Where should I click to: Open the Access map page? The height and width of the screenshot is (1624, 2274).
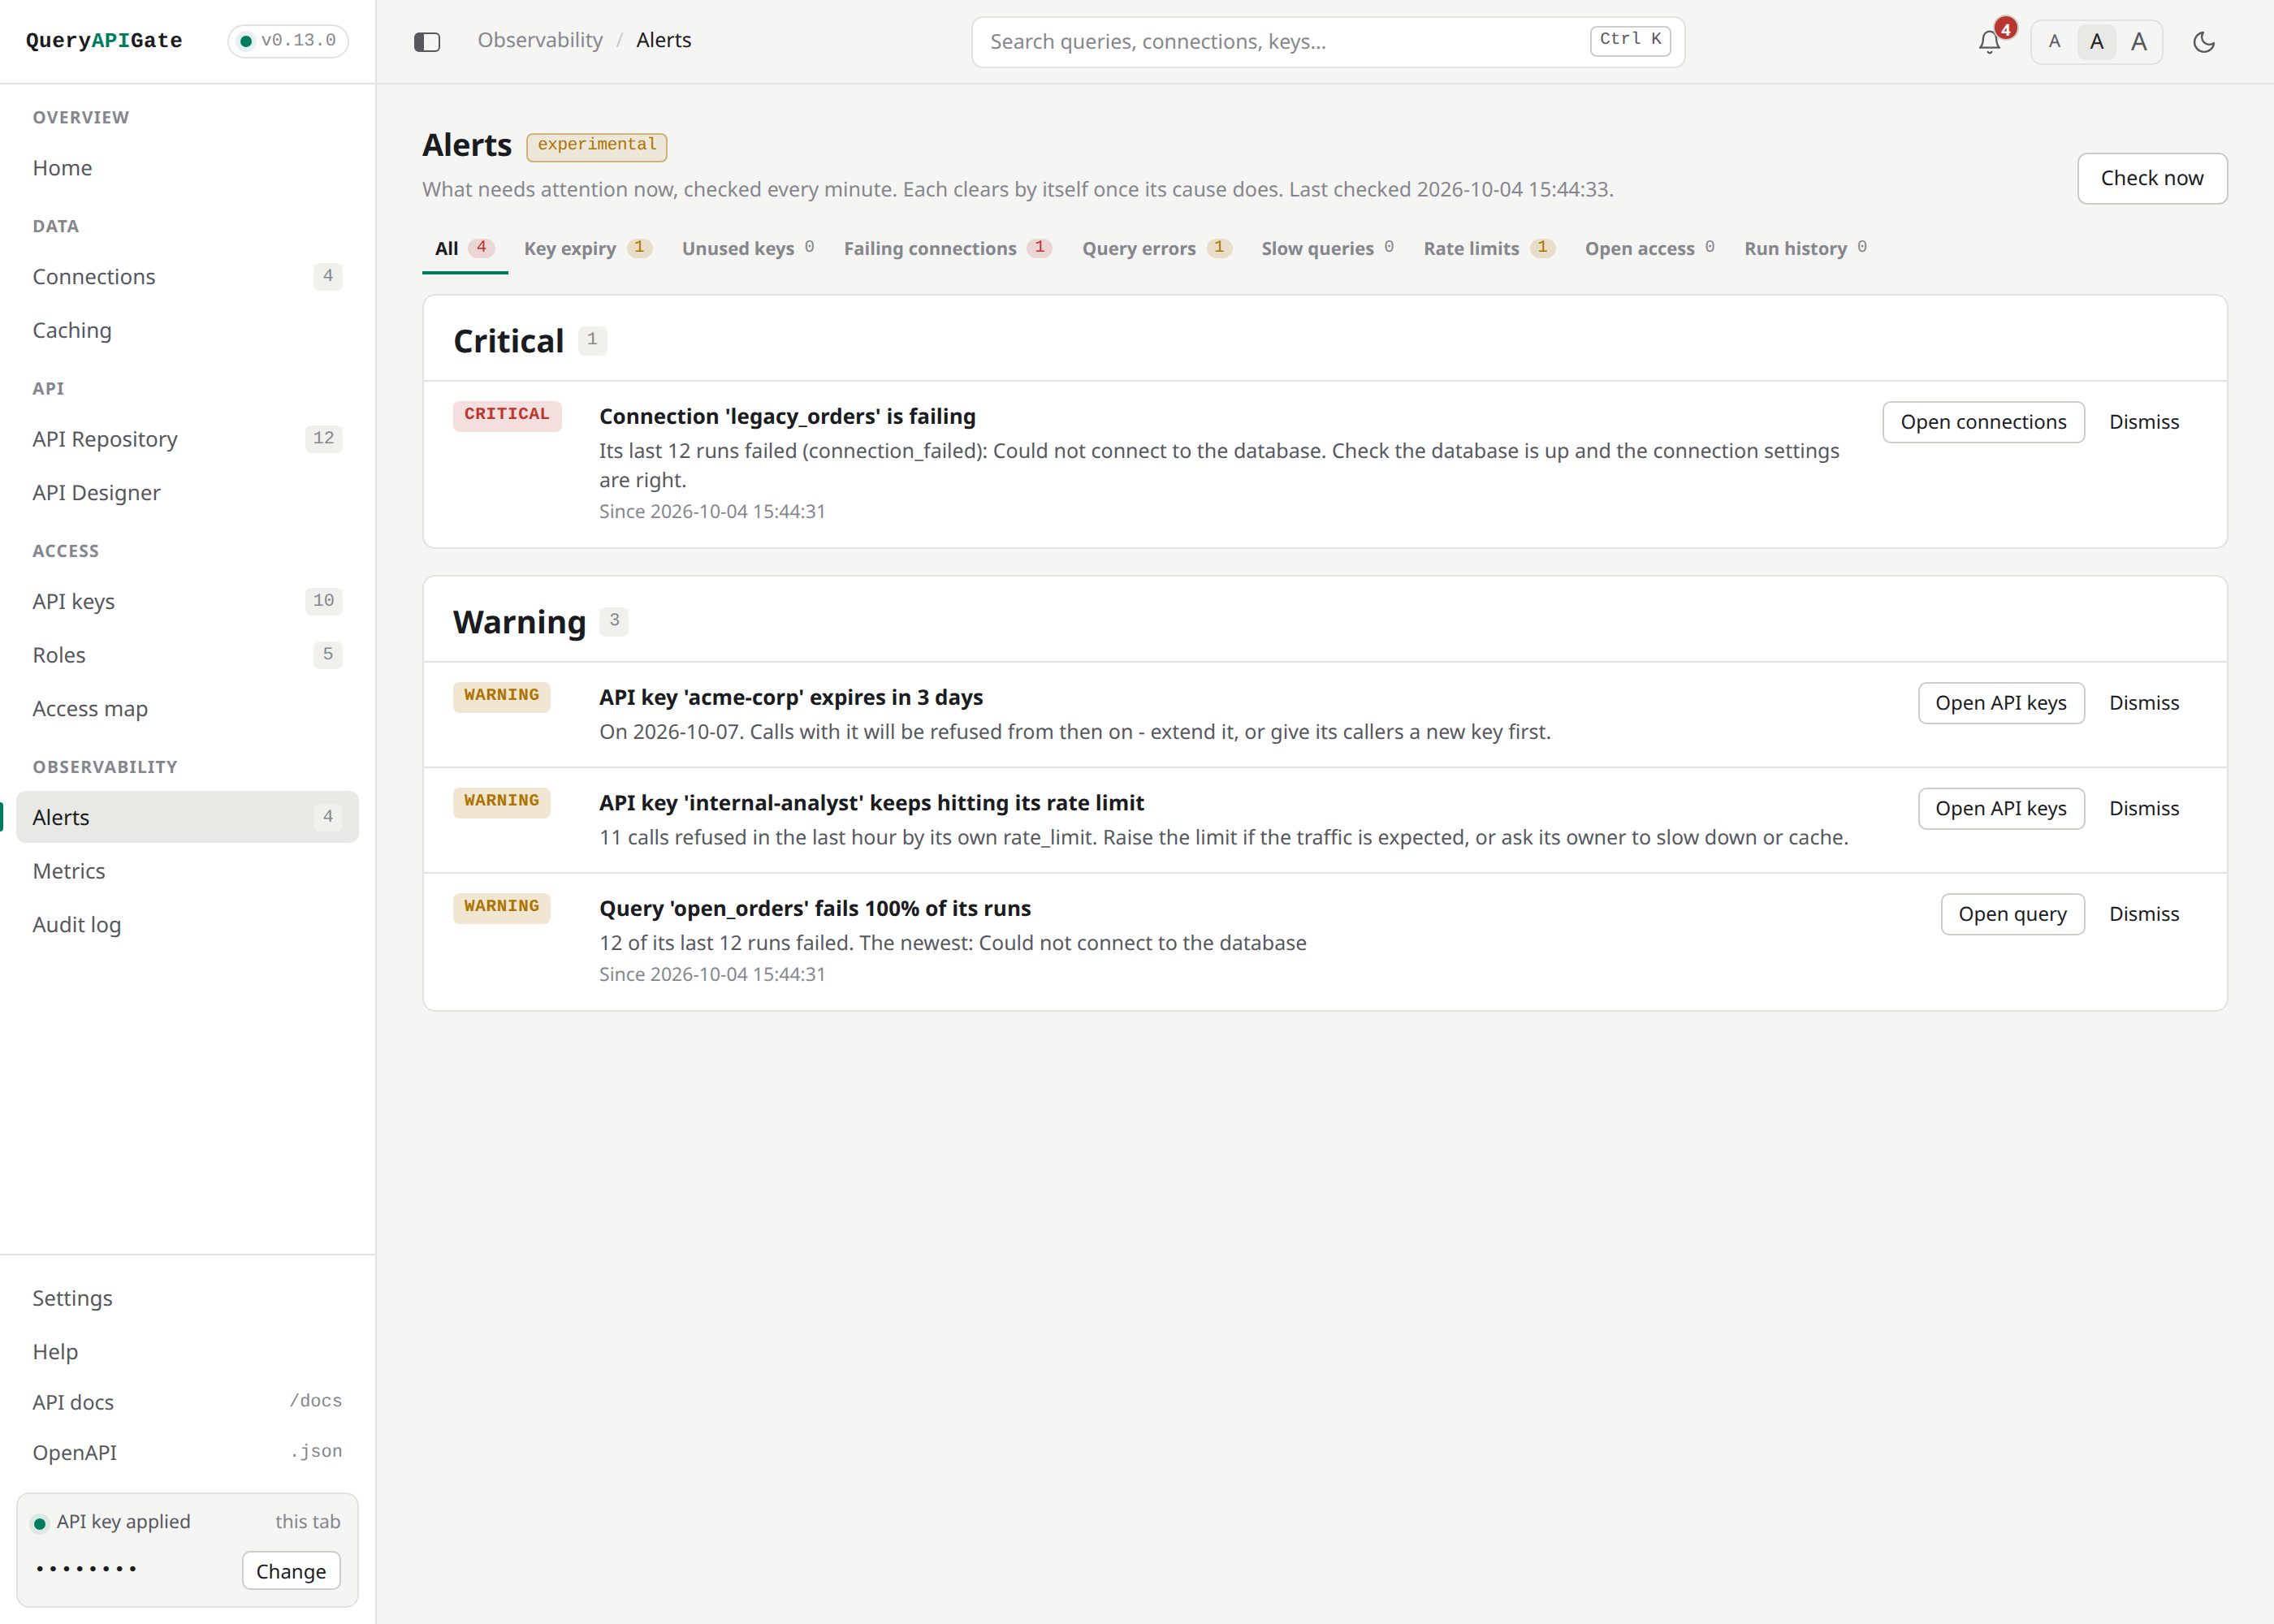187,709
